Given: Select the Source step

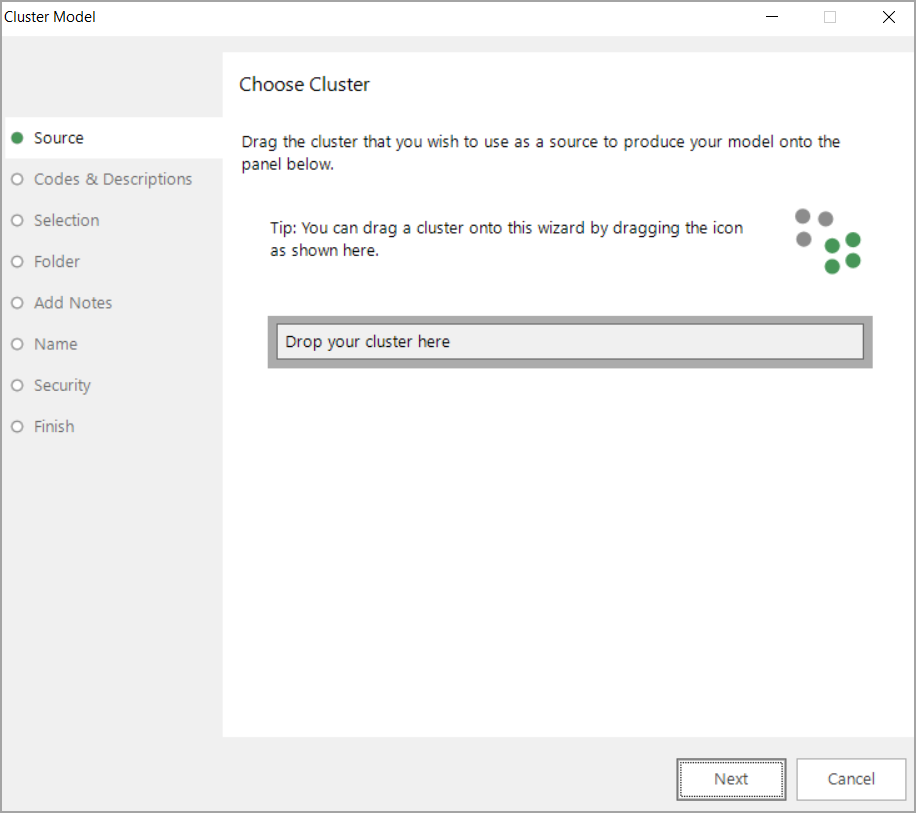Looking at the screenshot, I should (x=114, y=138).
